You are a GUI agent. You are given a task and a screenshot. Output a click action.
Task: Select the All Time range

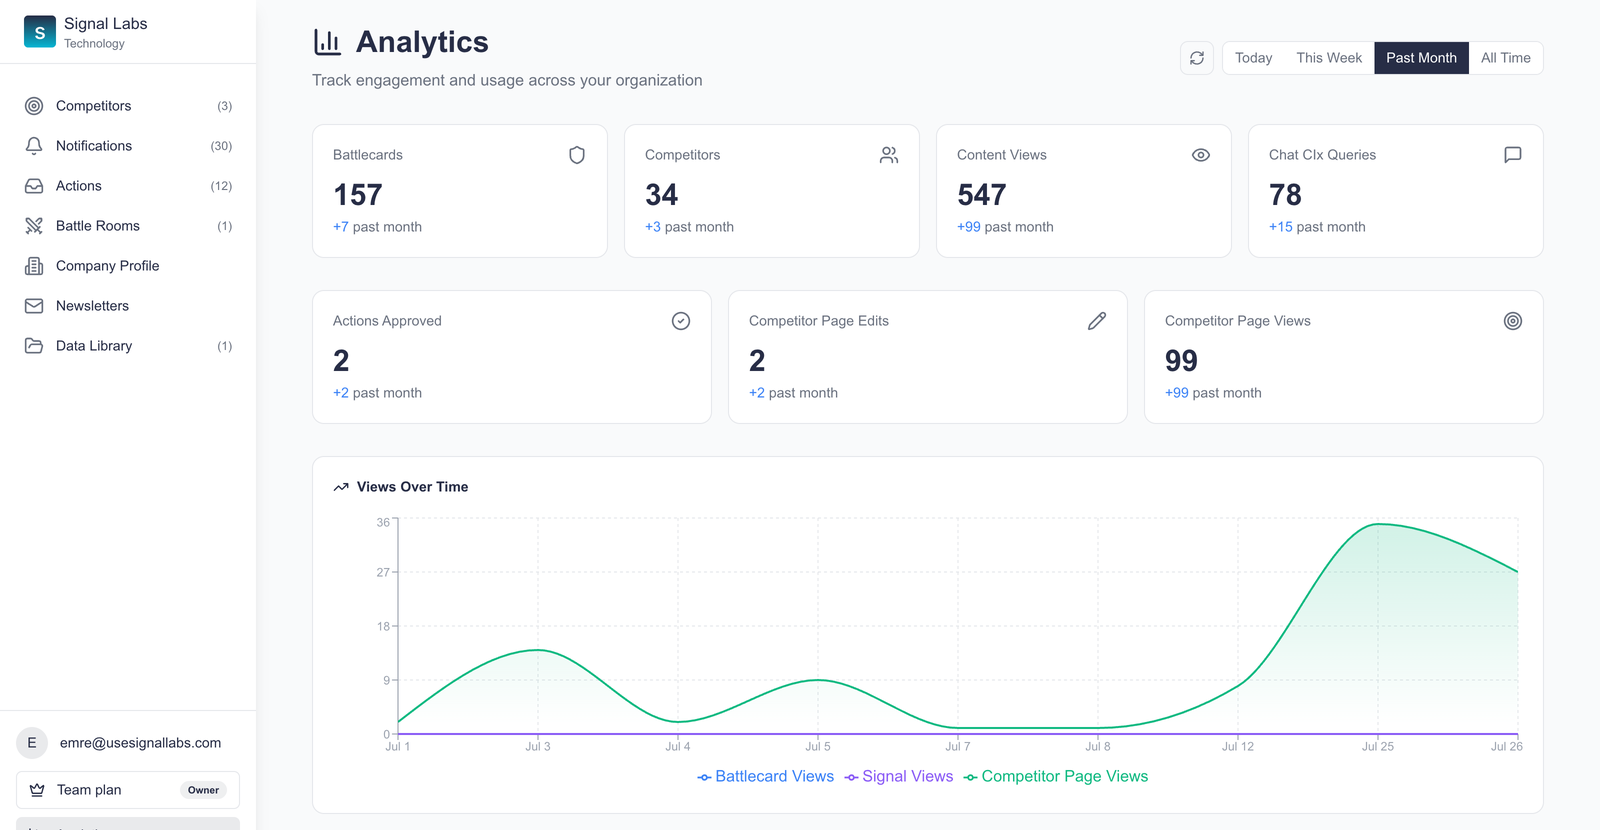[x=1506, y=58]
